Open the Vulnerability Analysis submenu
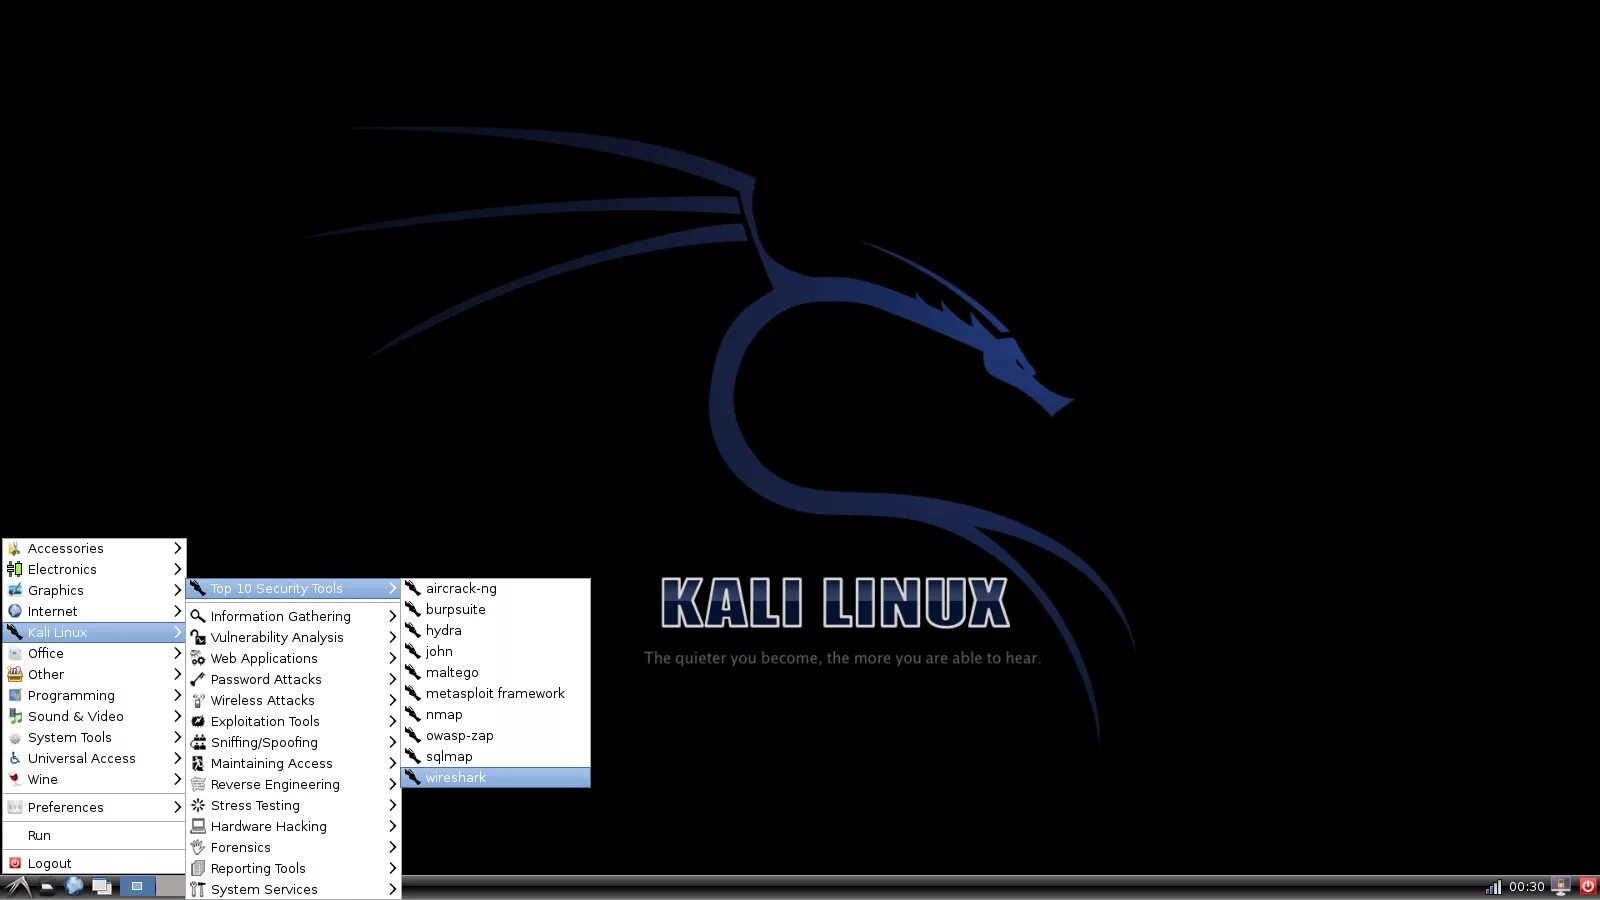The width and height of the screenshot is (1600, 900). (x=293, y=637)
